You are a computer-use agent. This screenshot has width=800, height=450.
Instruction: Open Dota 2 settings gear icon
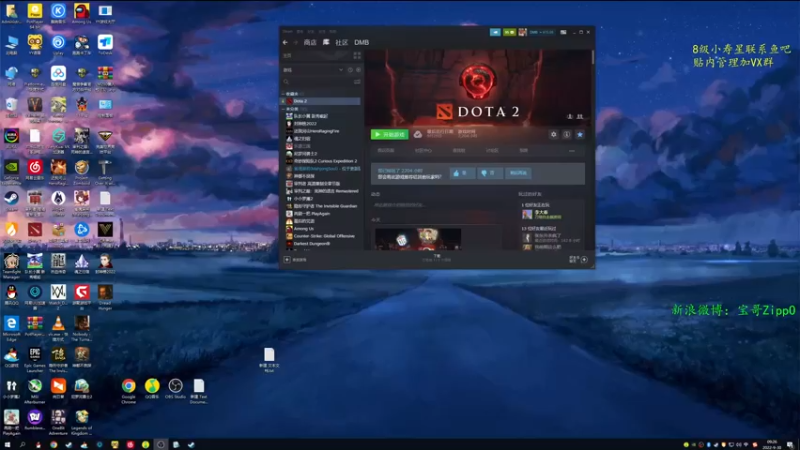tap(554, 135)
